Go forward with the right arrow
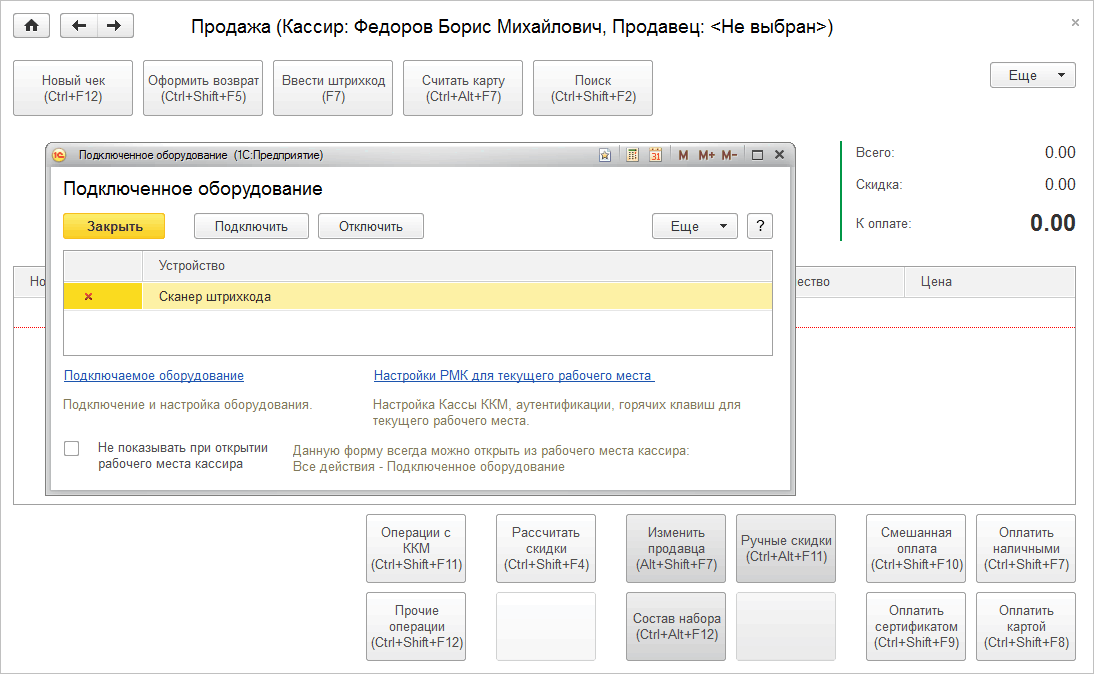Image resolution: width=1094 pixels, height=674 pixels. [x=114, y=26]
